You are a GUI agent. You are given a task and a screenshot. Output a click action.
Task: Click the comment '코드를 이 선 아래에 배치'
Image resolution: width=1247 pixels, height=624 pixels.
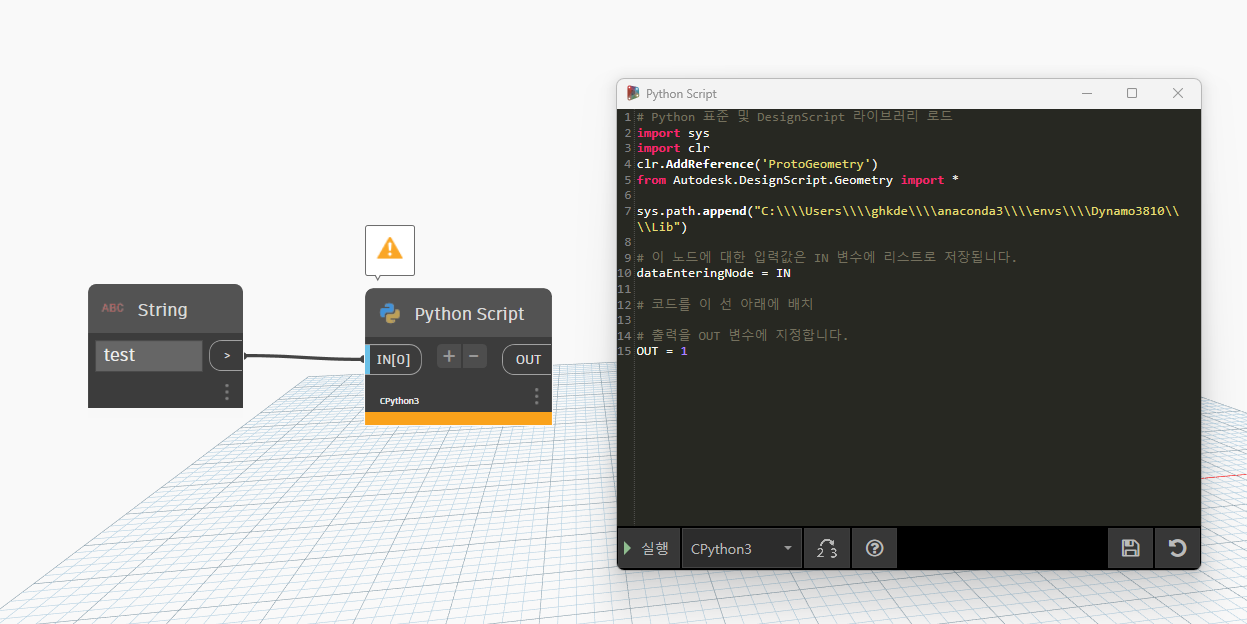tap(724, 304)
